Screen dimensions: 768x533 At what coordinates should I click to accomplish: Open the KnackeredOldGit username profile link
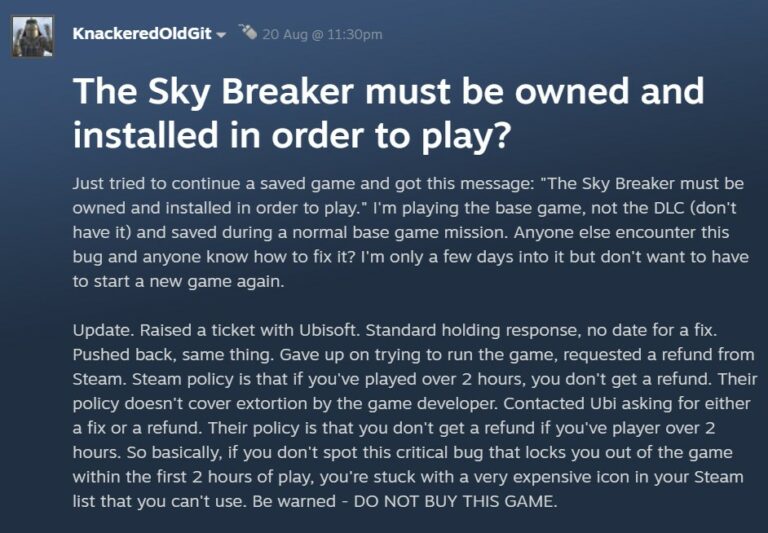point(142,34)
